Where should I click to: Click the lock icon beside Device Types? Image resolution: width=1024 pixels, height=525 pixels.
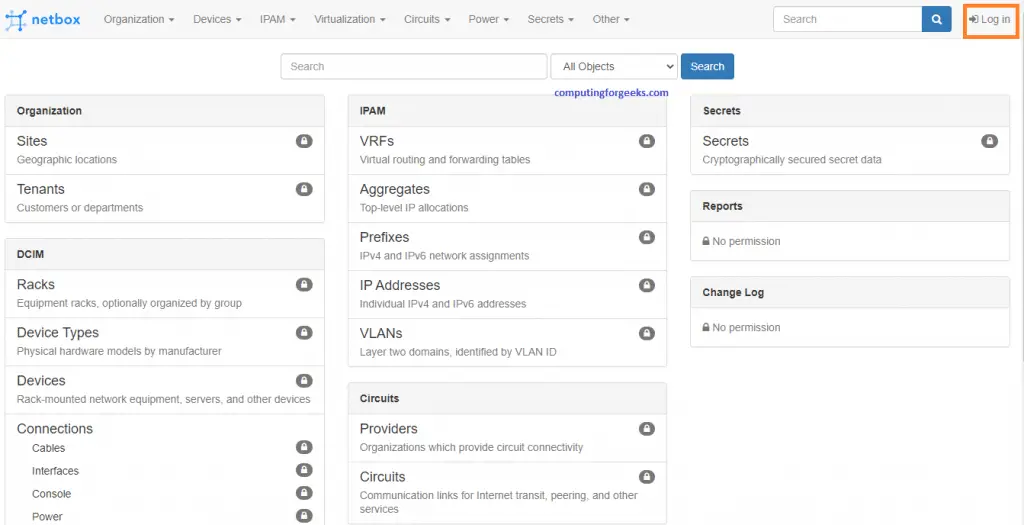click(x=304, y=332)
